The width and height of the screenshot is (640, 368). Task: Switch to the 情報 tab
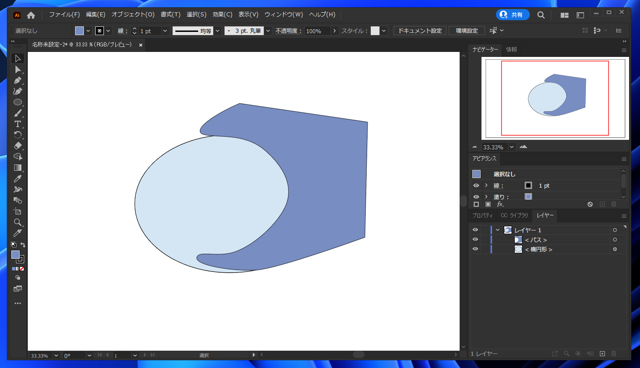pyautogui.click(x=511, y=49)
